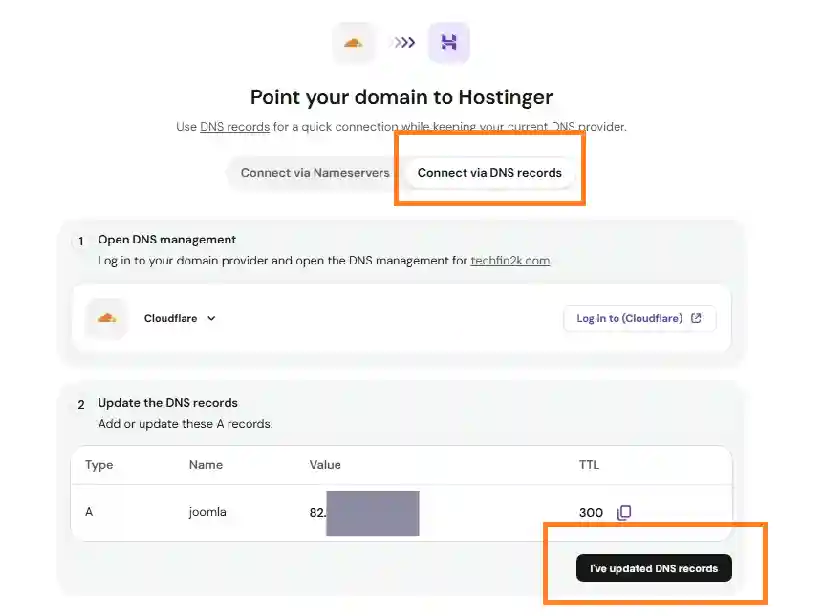813x616 pixels.
Task: Click Log in to (Cloudflare) button
Action: [x=640, y=318]
